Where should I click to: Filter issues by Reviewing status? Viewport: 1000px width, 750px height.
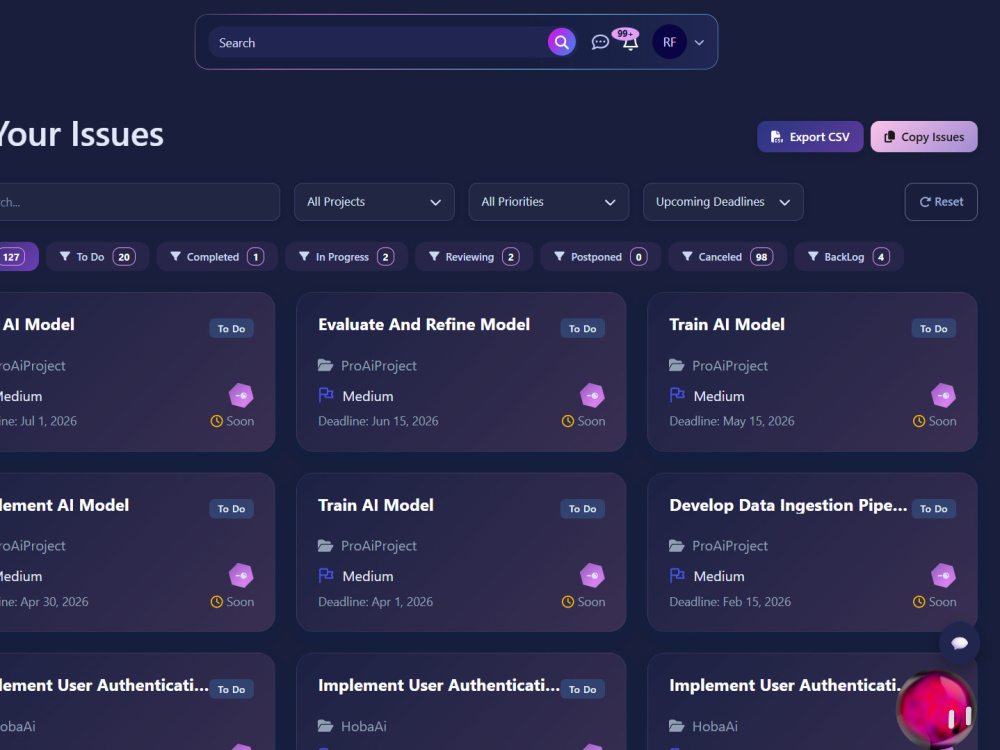474,257
